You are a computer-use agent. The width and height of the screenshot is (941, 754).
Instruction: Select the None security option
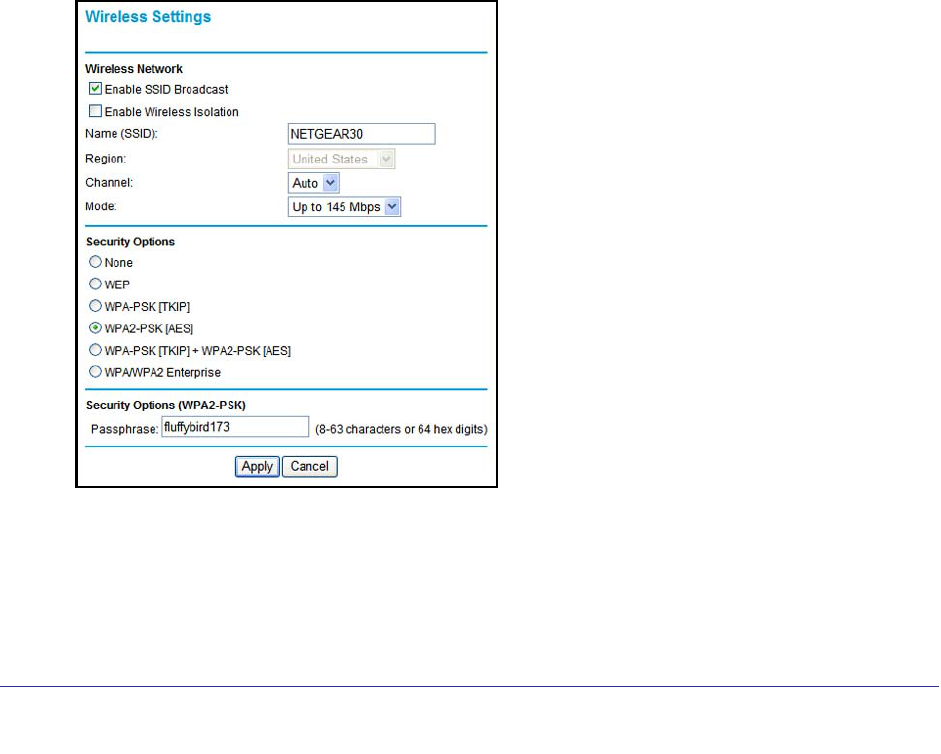point(95,262)
